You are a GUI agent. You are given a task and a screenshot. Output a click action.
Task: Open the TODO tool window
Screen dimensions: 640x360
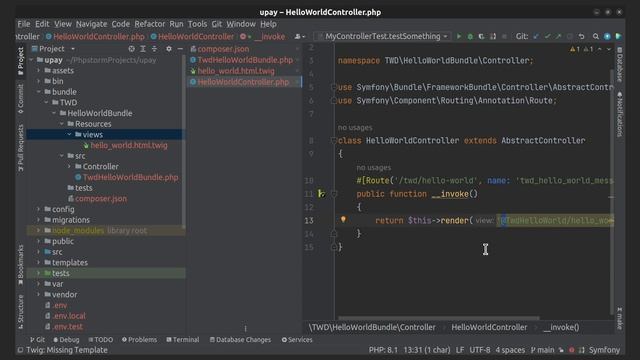[100, 340]
